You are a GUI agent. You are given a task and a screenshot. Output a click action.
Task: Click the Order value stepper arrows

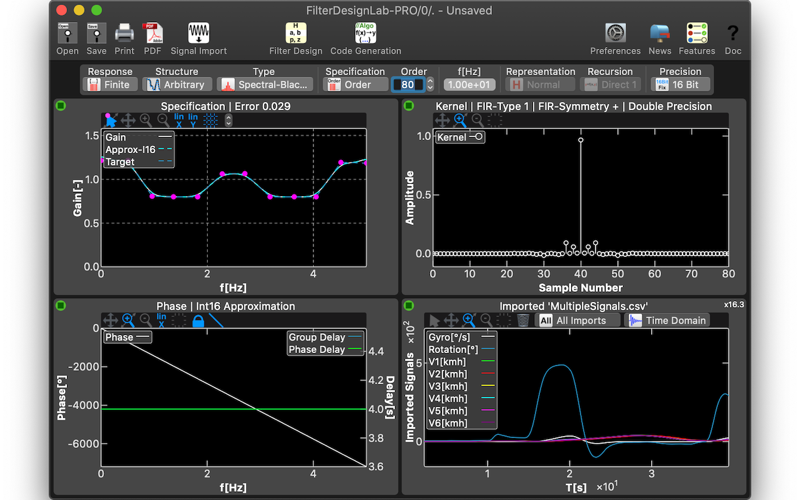click(430, 85)
